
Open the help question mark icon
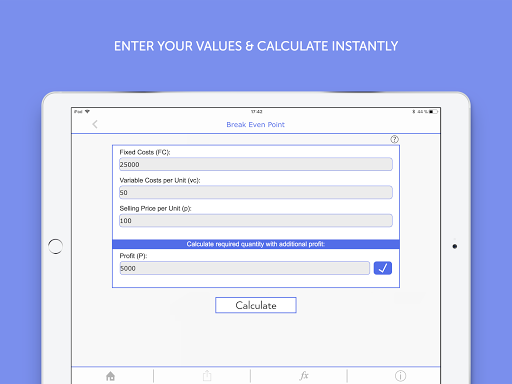point(394,139)
